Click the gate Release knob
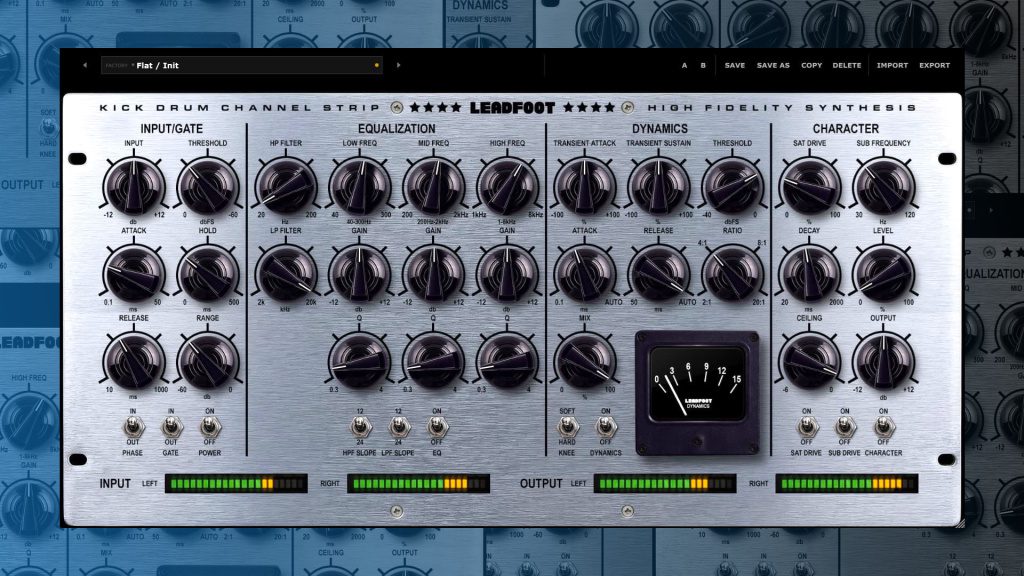The width and height of the screenshot is (1024, 576). (x=134, y=361)
